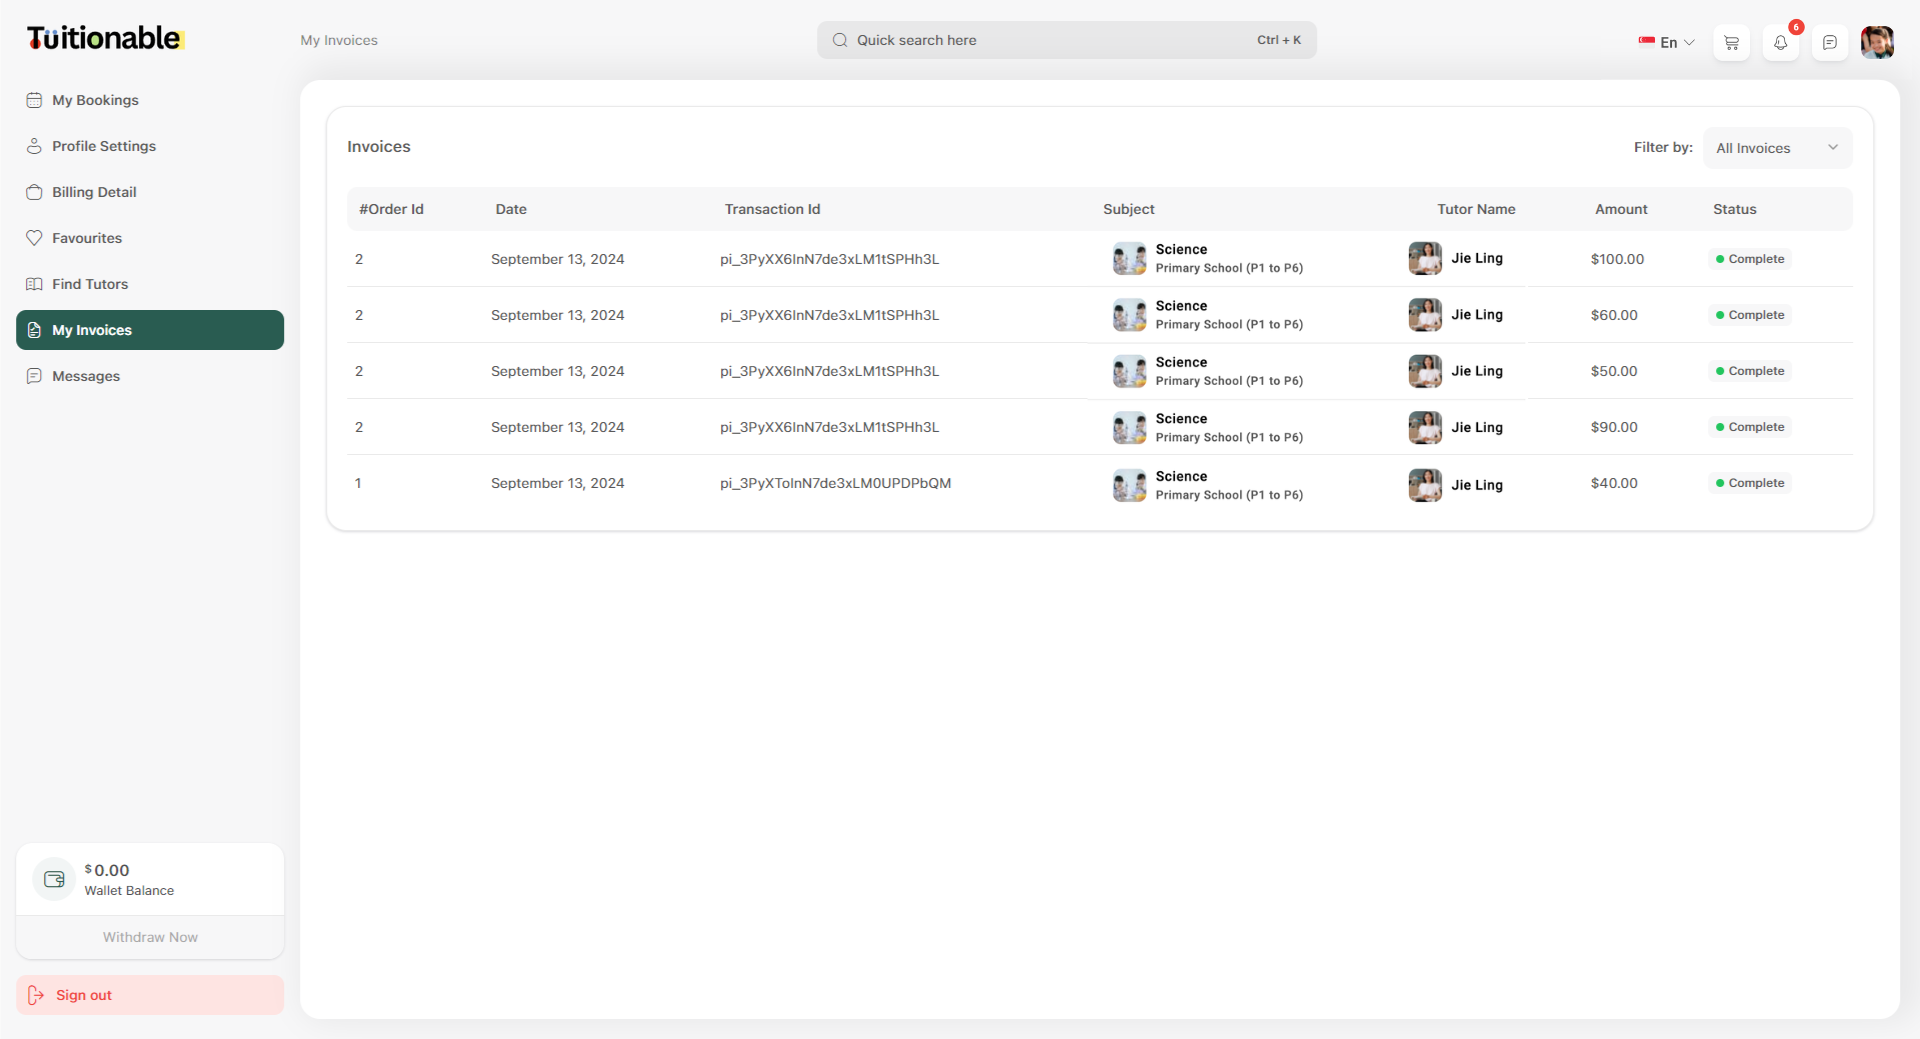Open notifications bell icon
Viewport: 1920px width, 1039px height.
tap(1780, 42)
